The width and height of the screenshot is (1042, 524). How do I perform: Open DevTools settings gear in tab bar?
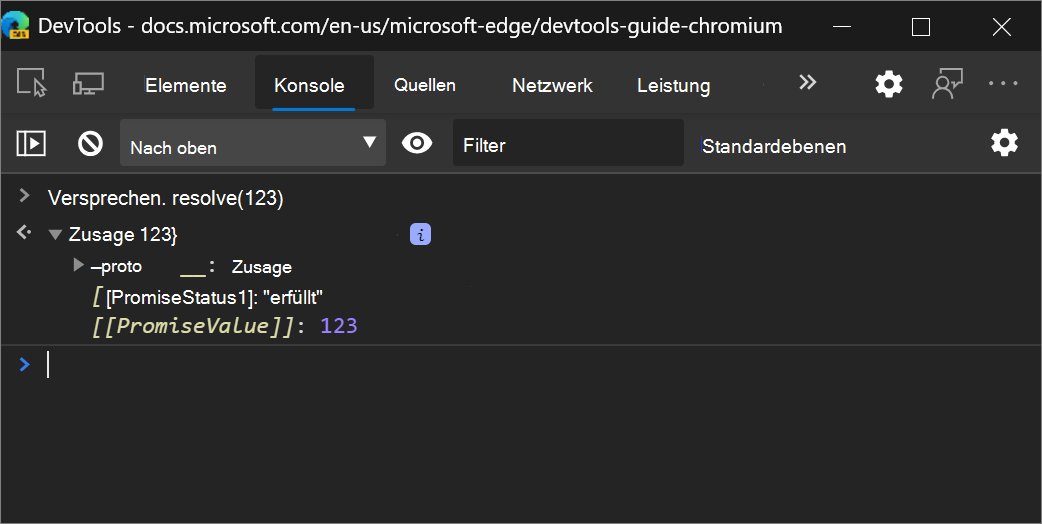click(x=888, y=84)
